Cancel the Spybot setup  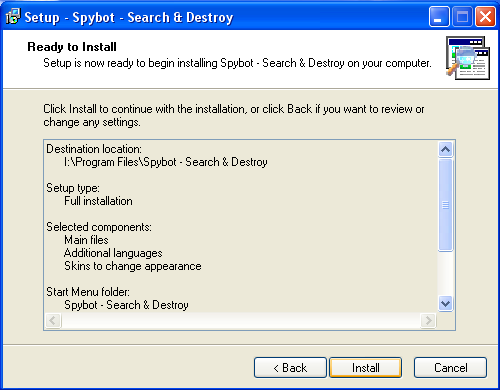[x=450, y=367]
